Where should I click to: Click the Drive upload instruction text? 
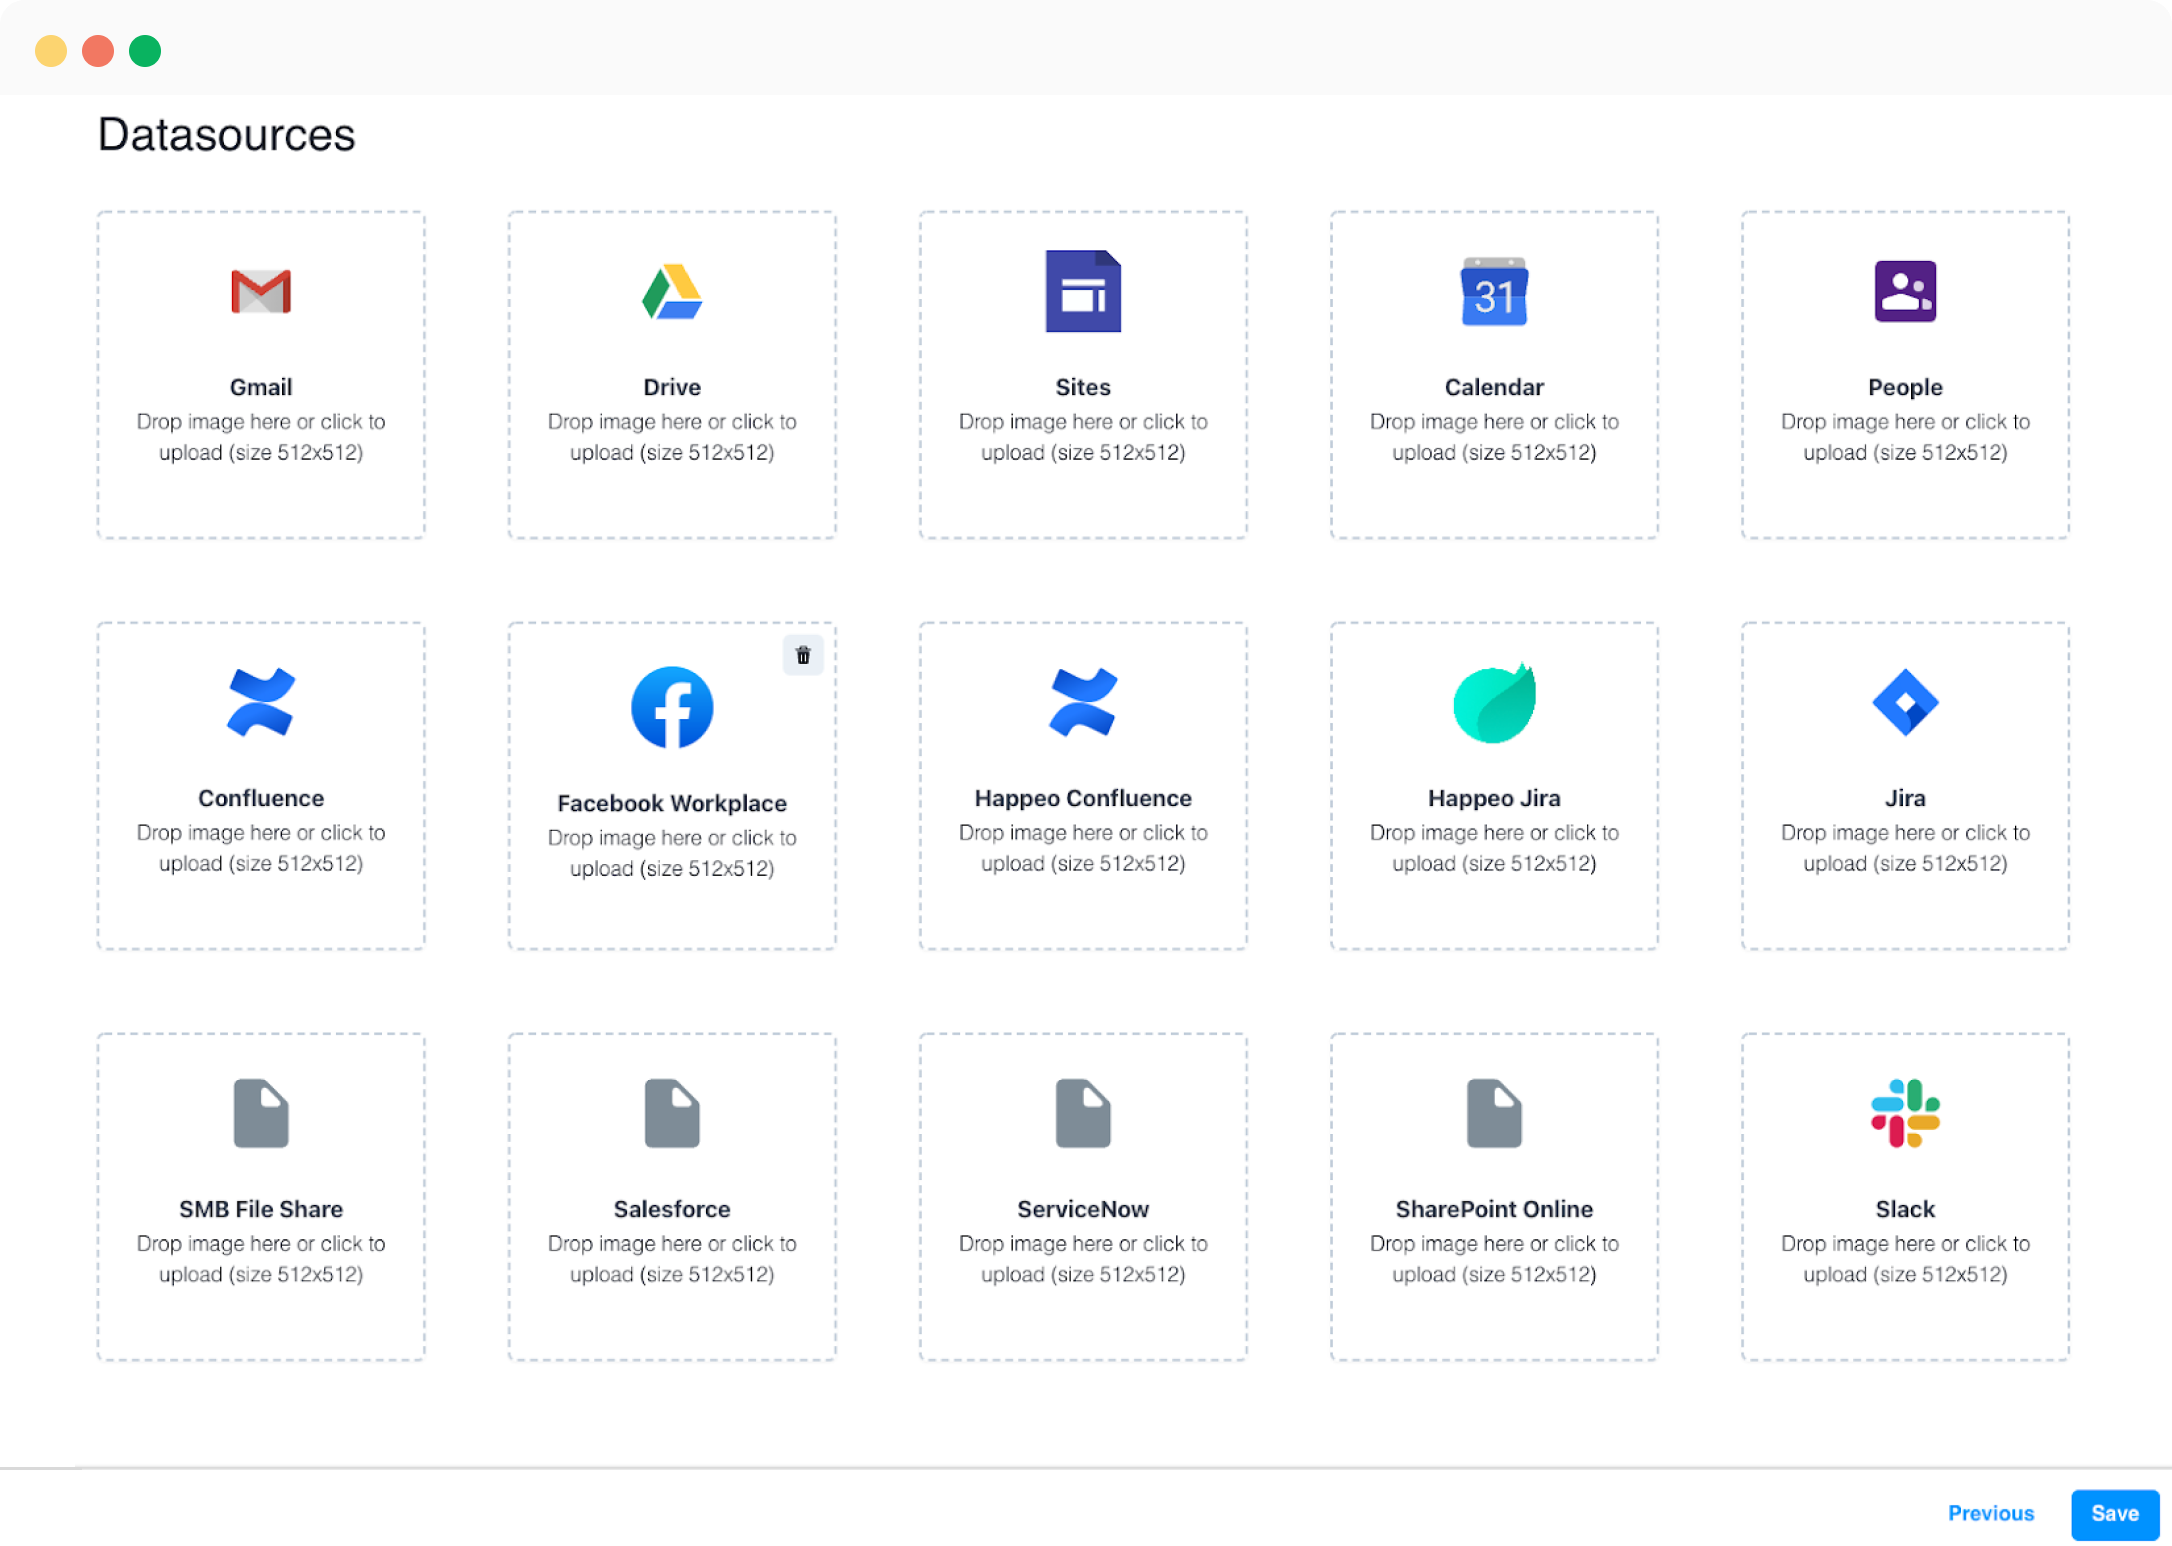click(672, 437)
